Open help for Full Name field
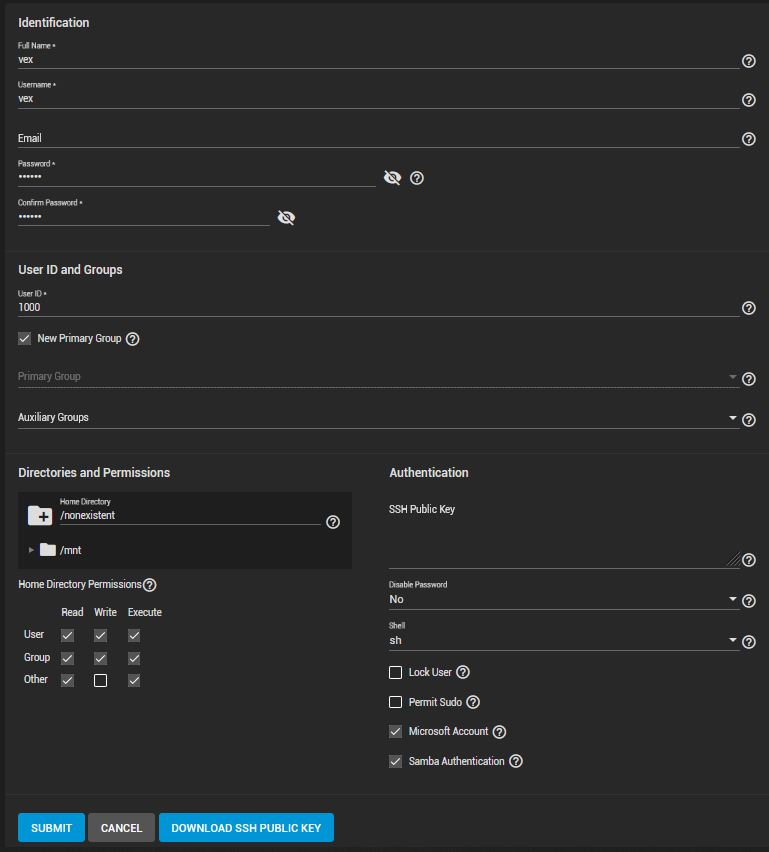This screenshot has width=769, height=852. (x=748, y=61)
